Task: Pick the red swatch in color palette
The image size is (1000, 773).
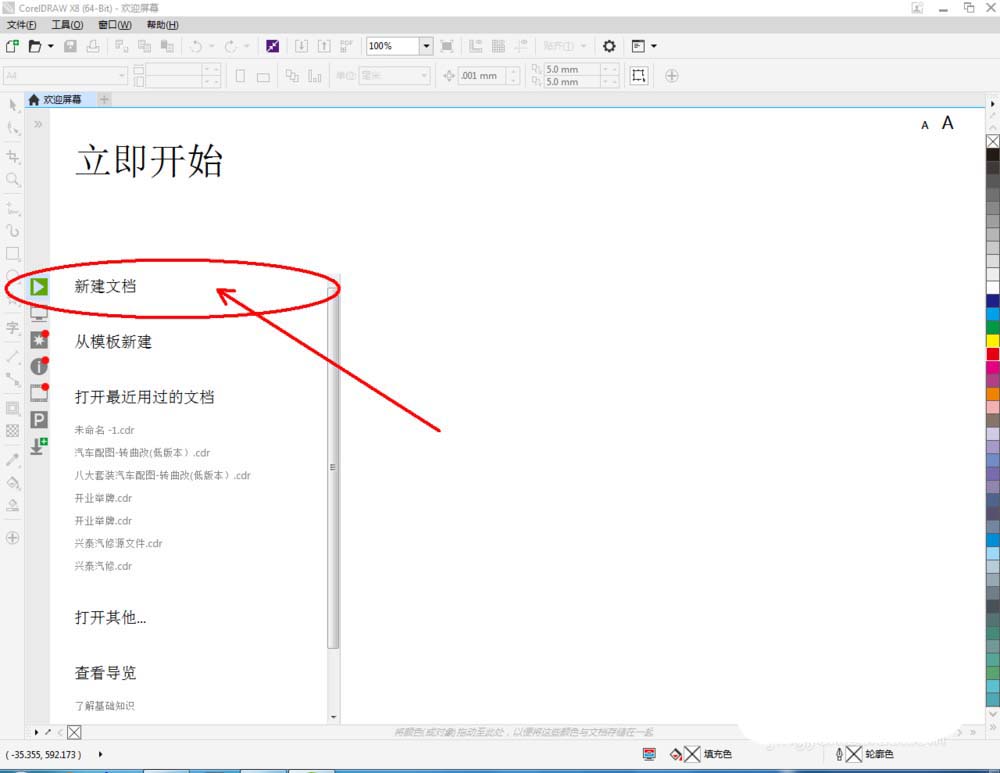Action: 992,354
